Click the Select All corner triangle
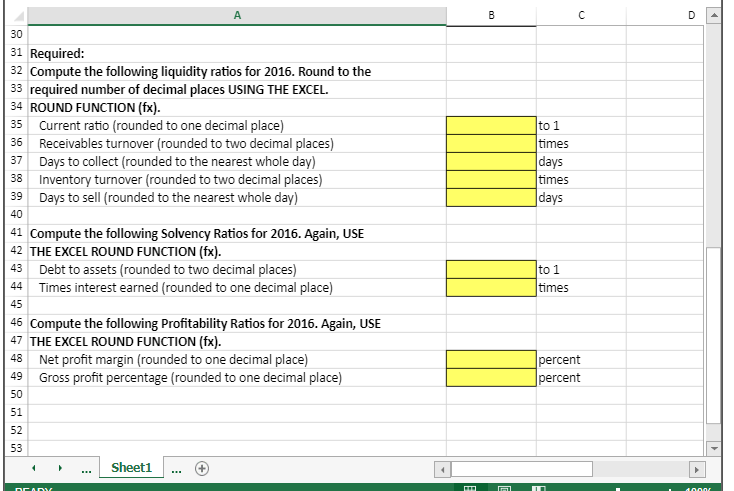 click(18, 16)
